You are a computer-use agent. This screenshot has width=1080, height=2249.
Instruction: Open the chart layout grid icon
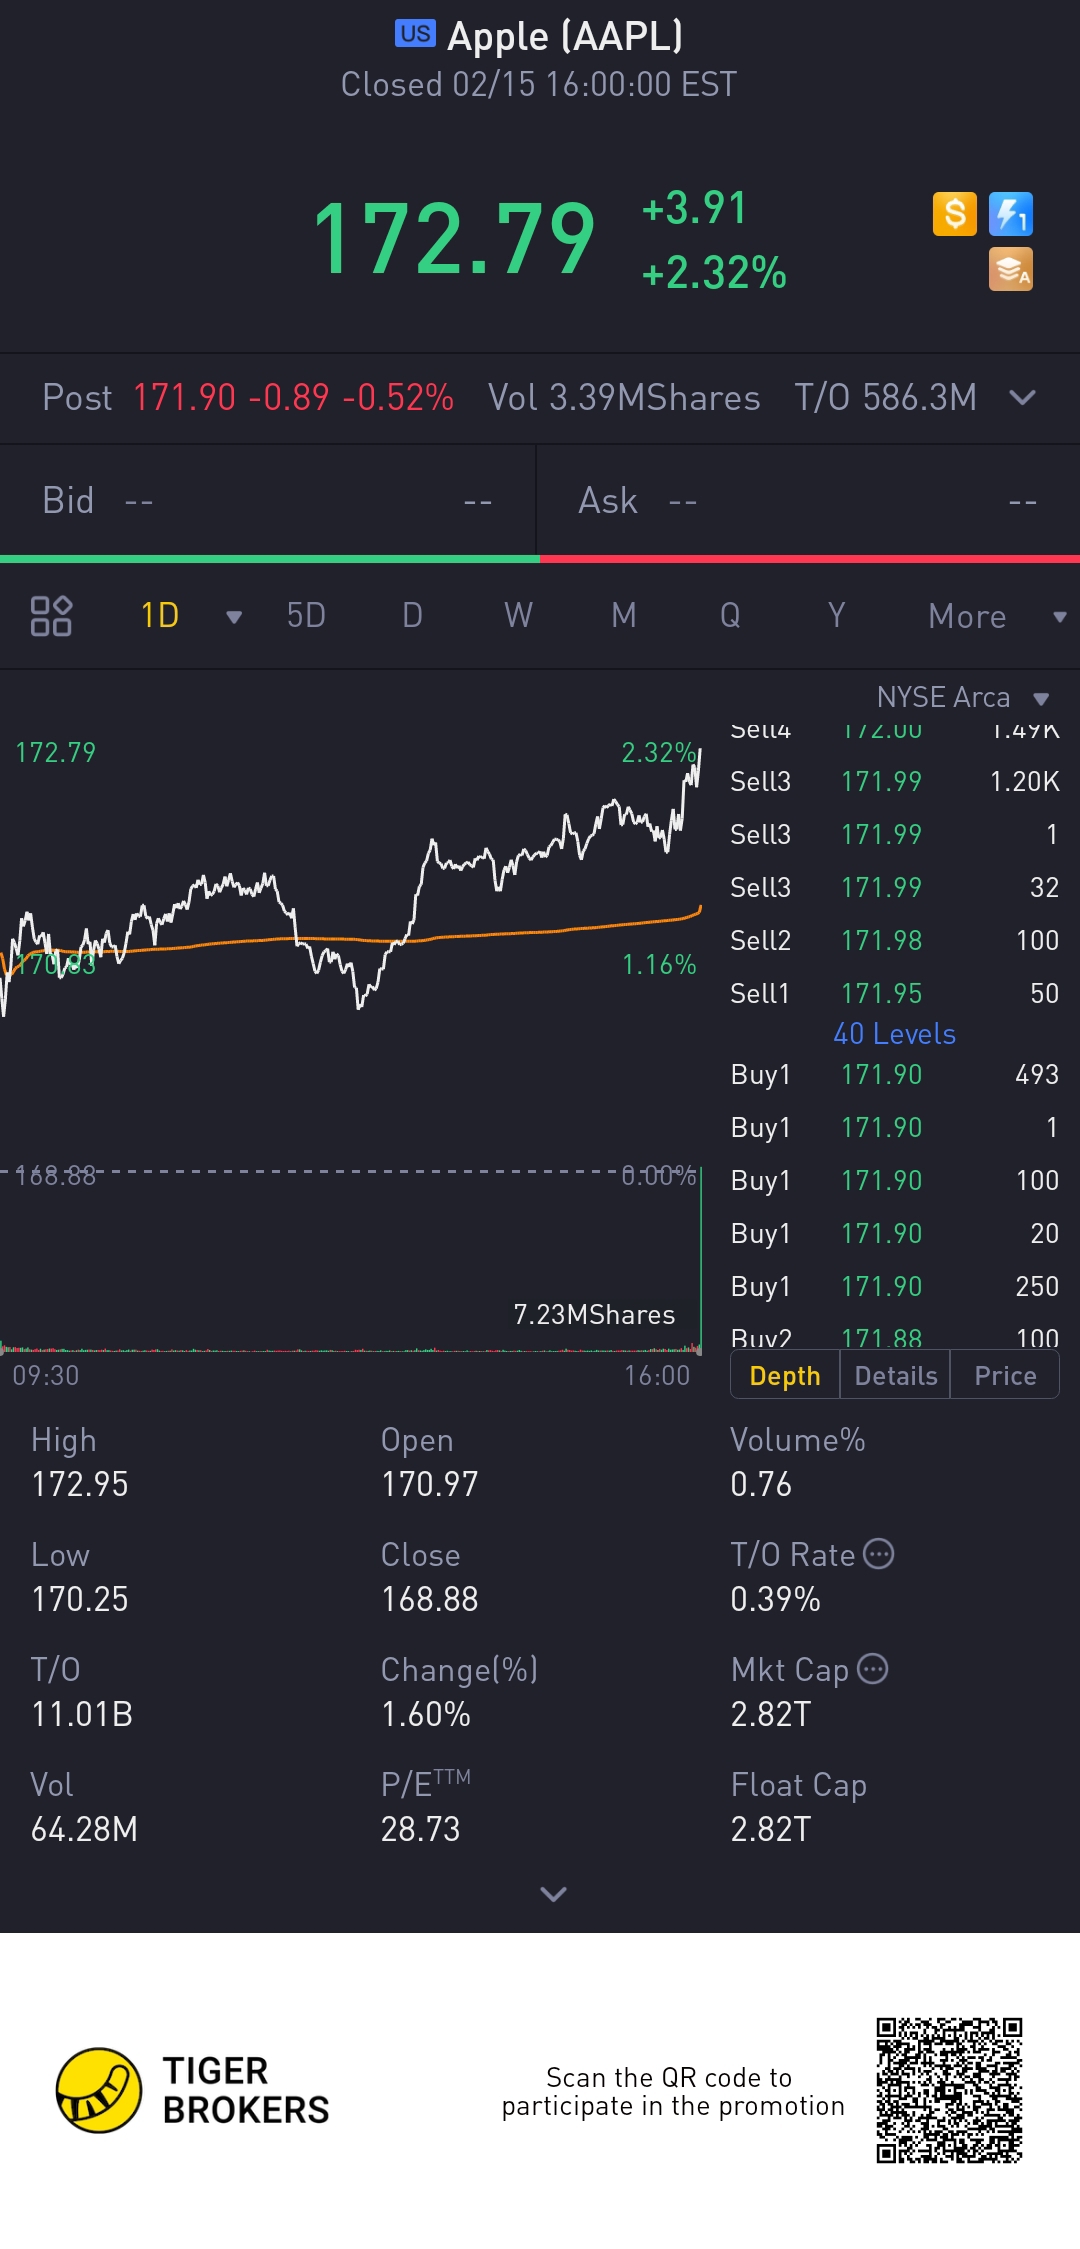click(51, 616)
